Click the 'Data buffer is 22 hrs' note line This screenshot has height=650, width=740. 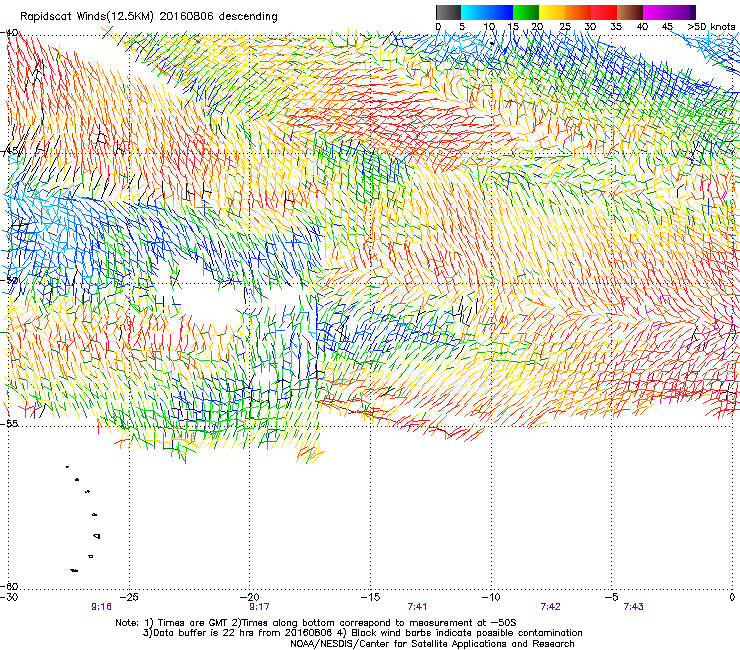click(362, 633)
